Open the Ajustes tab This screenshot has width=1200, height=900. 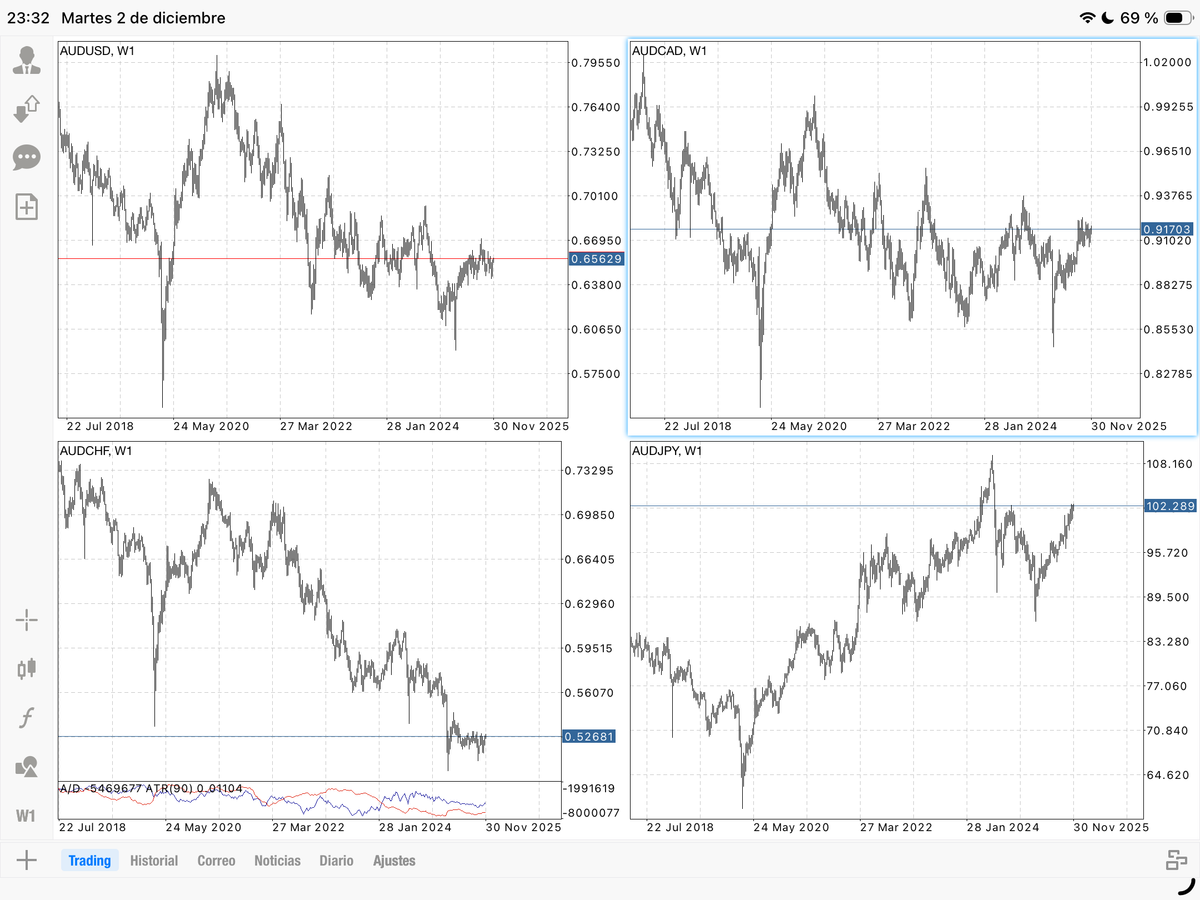[x=394, y=860]
